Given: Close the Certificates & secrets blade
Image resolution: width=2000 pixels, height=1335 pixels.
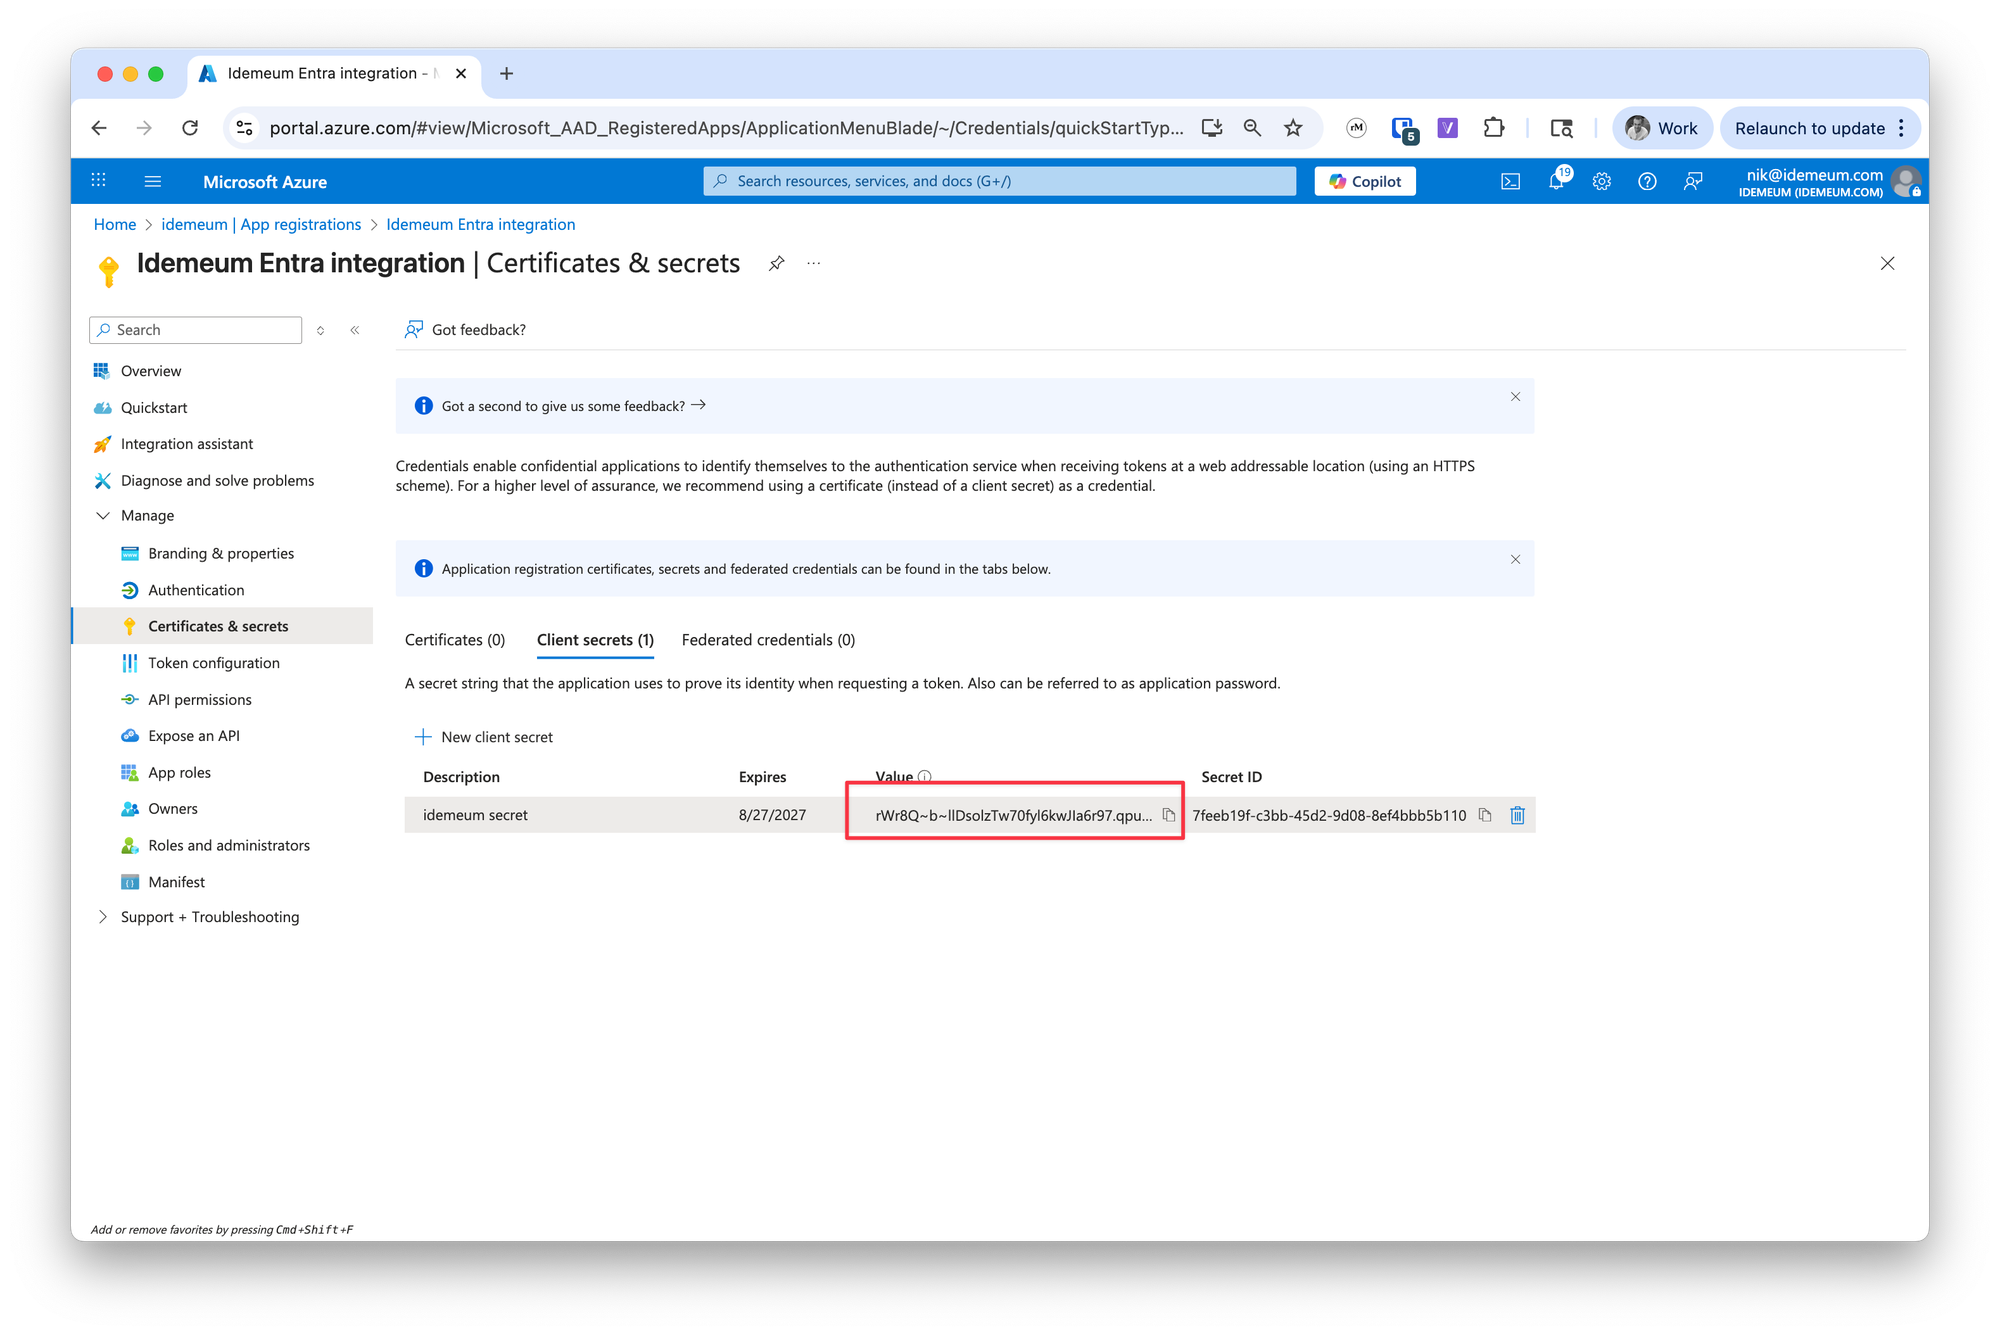Looking at the screenshot, I should pos(1887,263).
